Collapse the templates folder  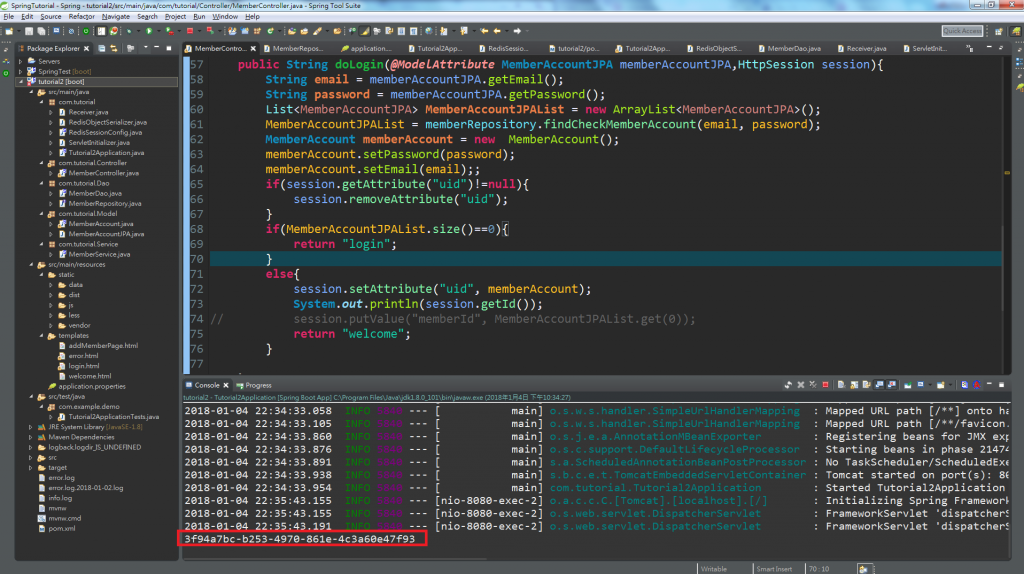(x=42, y=336)
